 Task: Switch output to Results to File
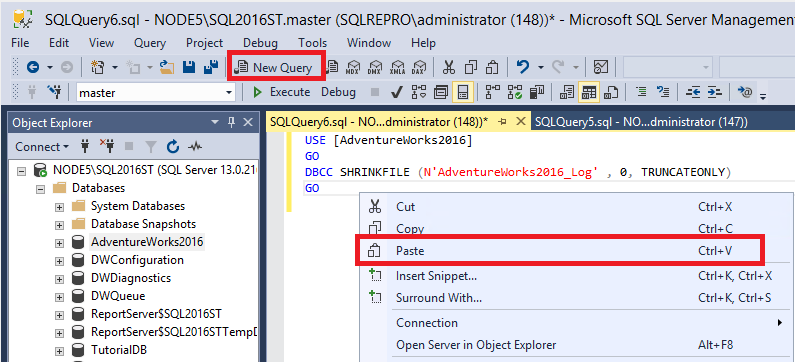(611, 92)
